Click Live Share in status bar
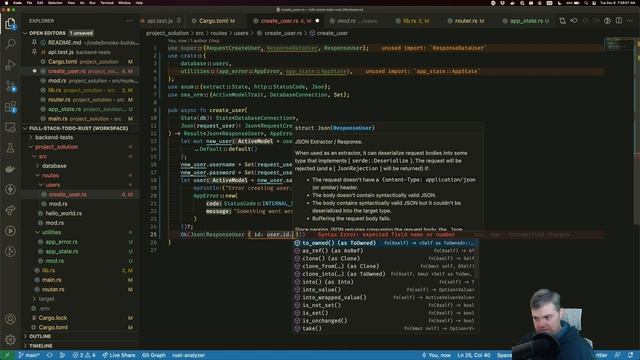The height and width of the screenshot is (360, 640). point(119,355)
